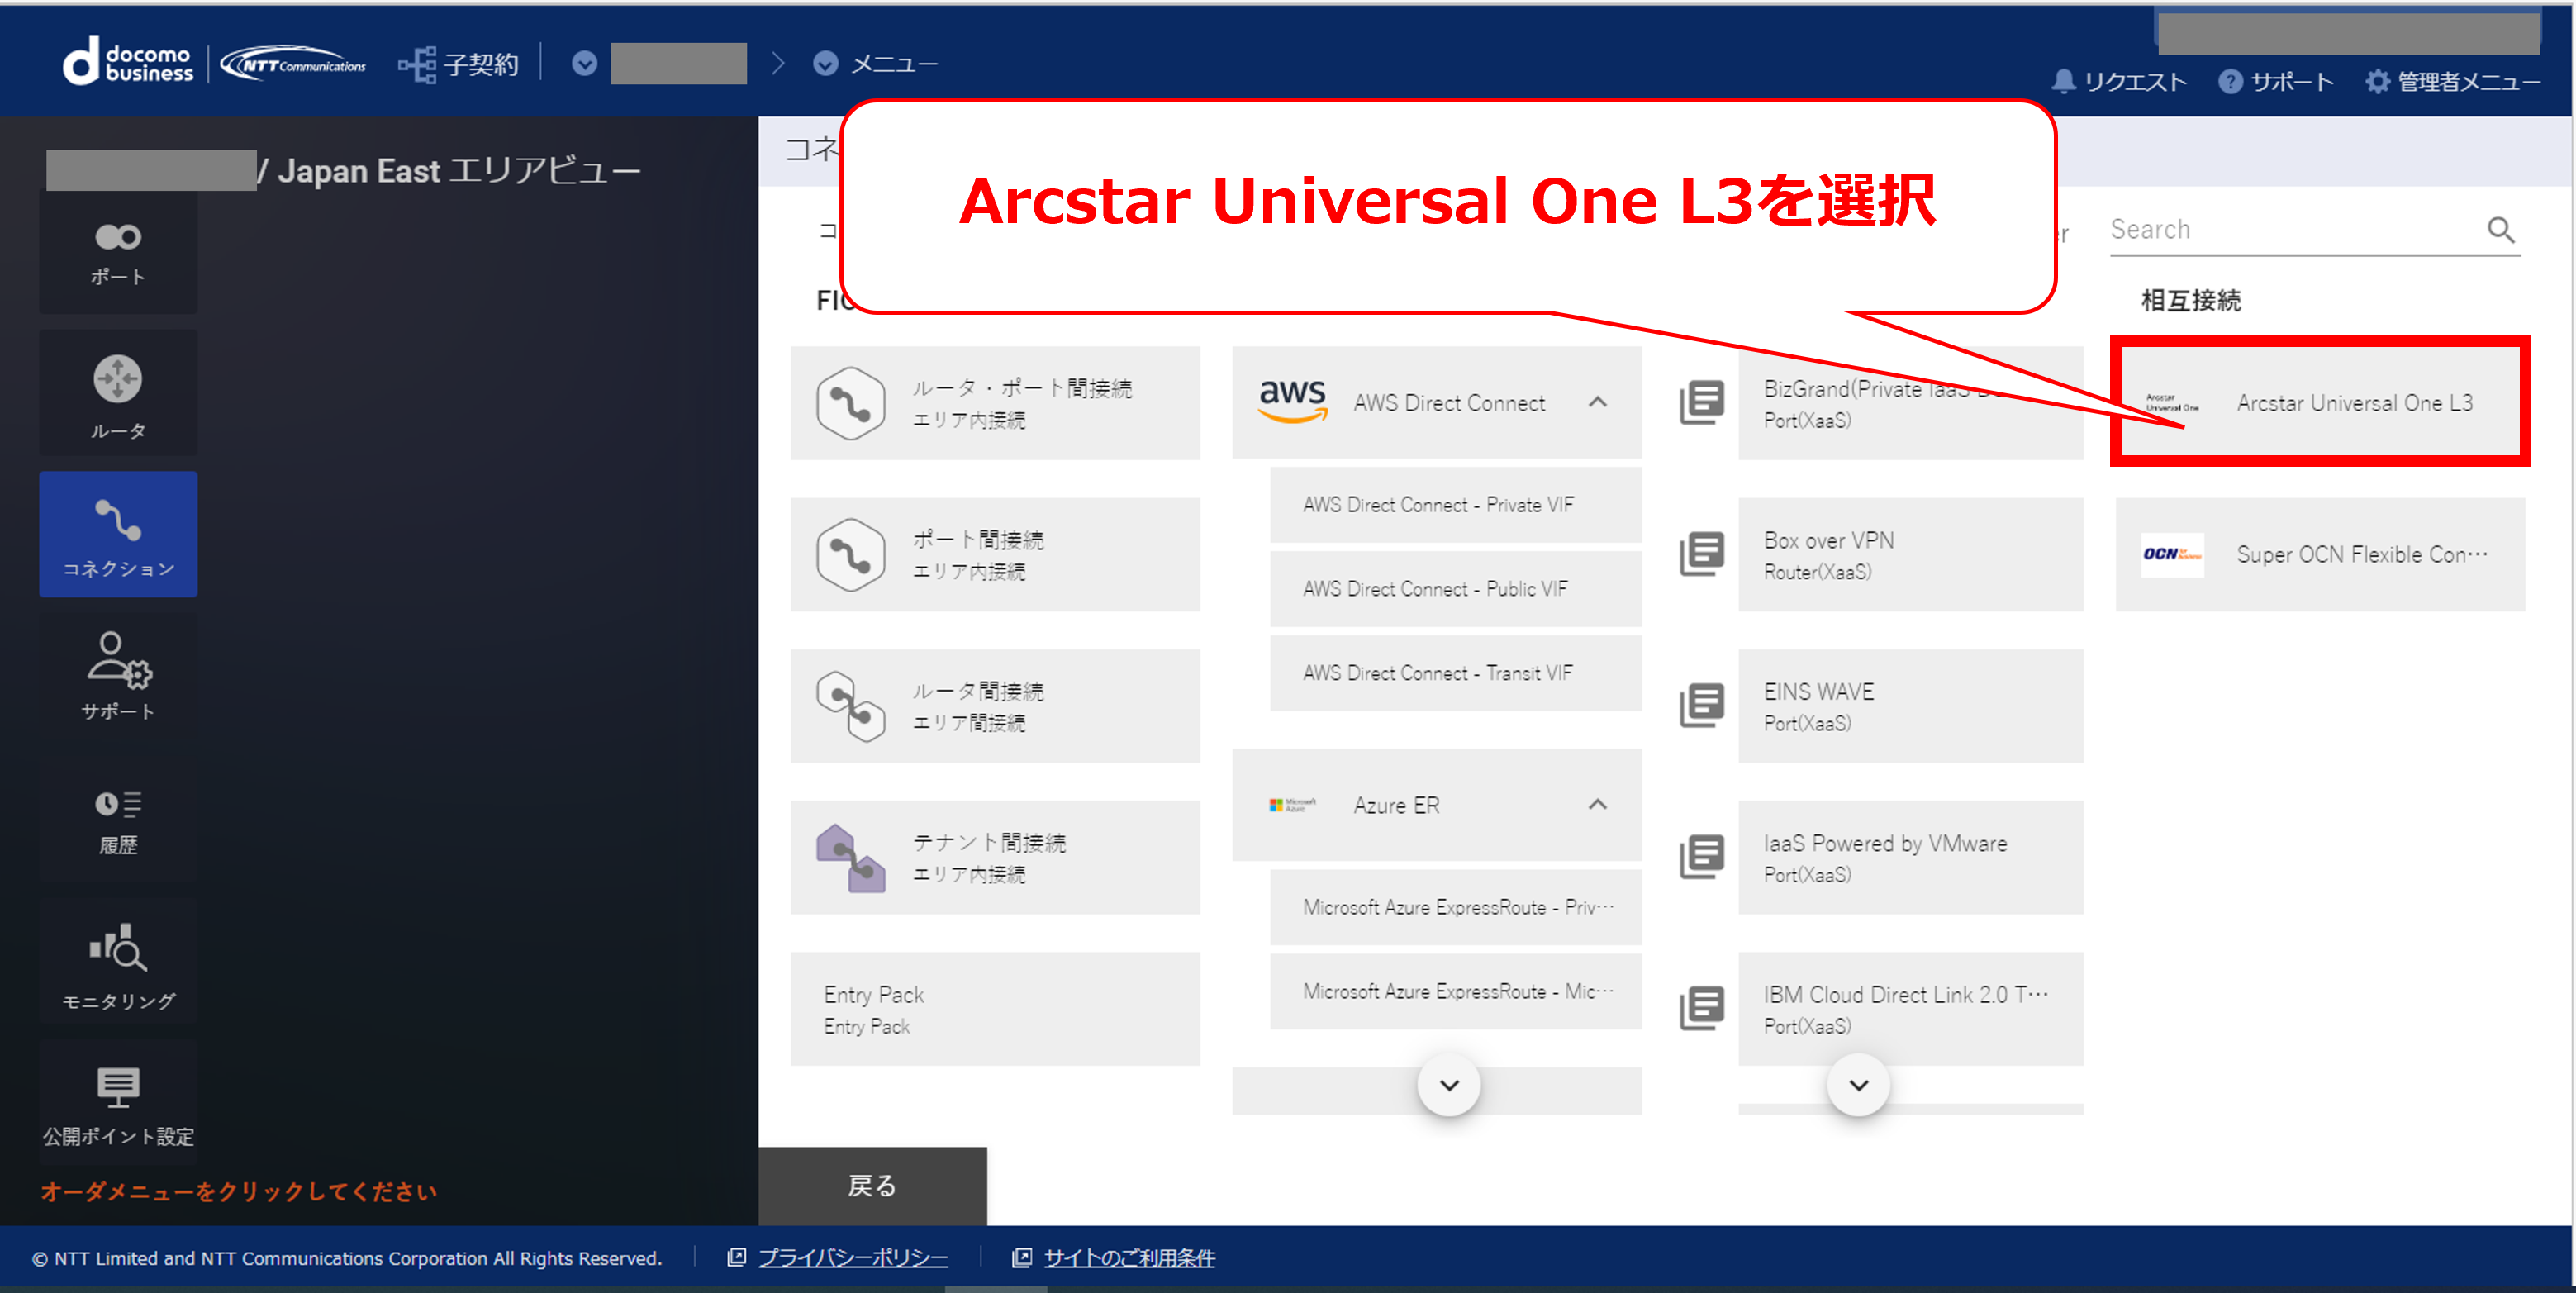
Task: Click the document icon beside EINS WAVE
Action: tap(1702, 706)
